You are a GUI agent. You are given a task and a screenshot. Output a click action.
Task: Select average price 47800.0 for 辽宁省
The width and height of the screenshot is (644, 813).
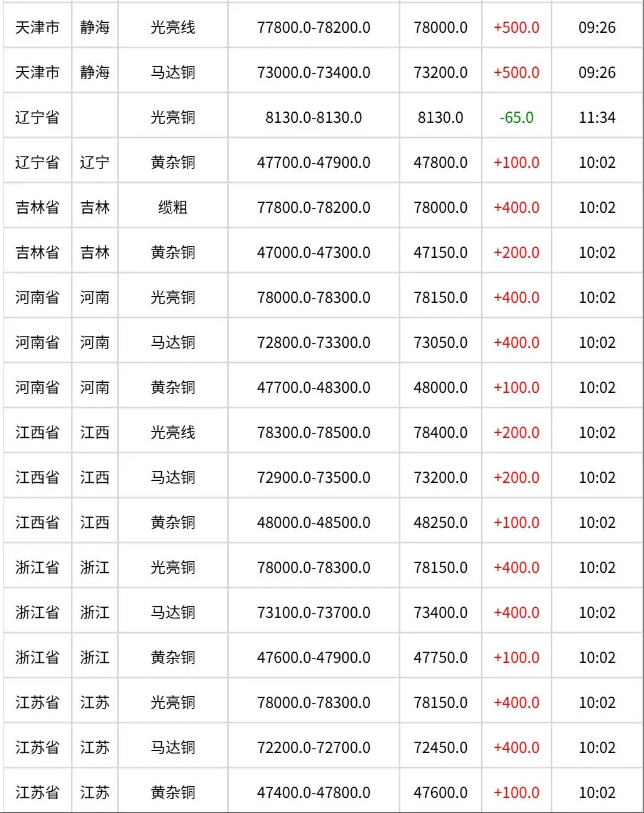[440, 162]
